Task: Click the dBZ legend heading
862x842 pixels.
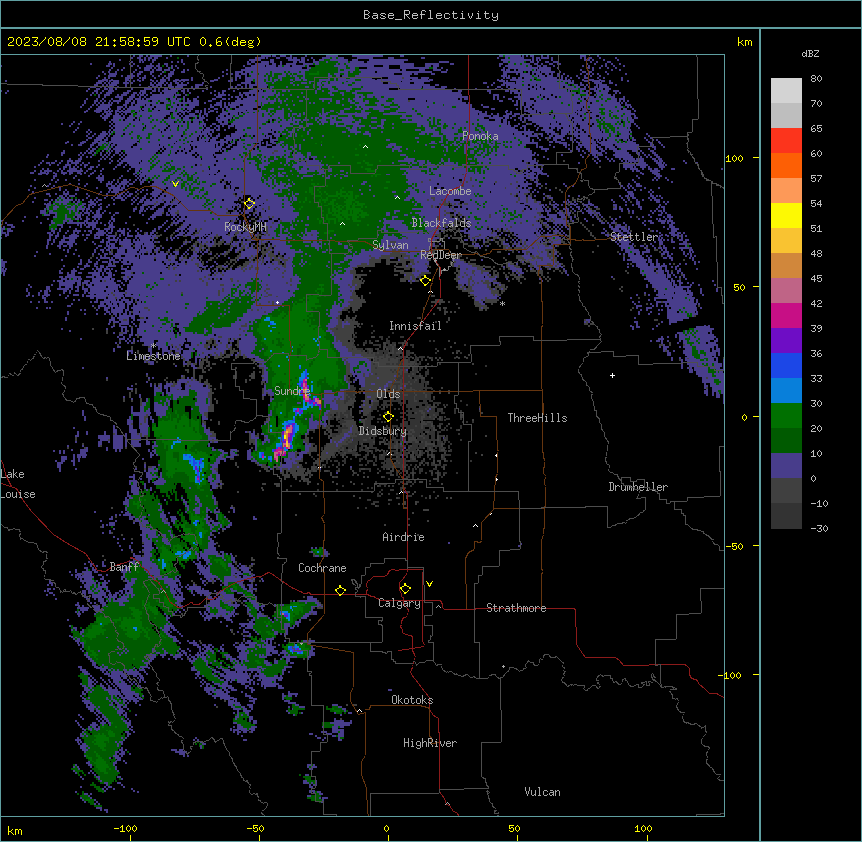Action: click(x=810, y=54)
